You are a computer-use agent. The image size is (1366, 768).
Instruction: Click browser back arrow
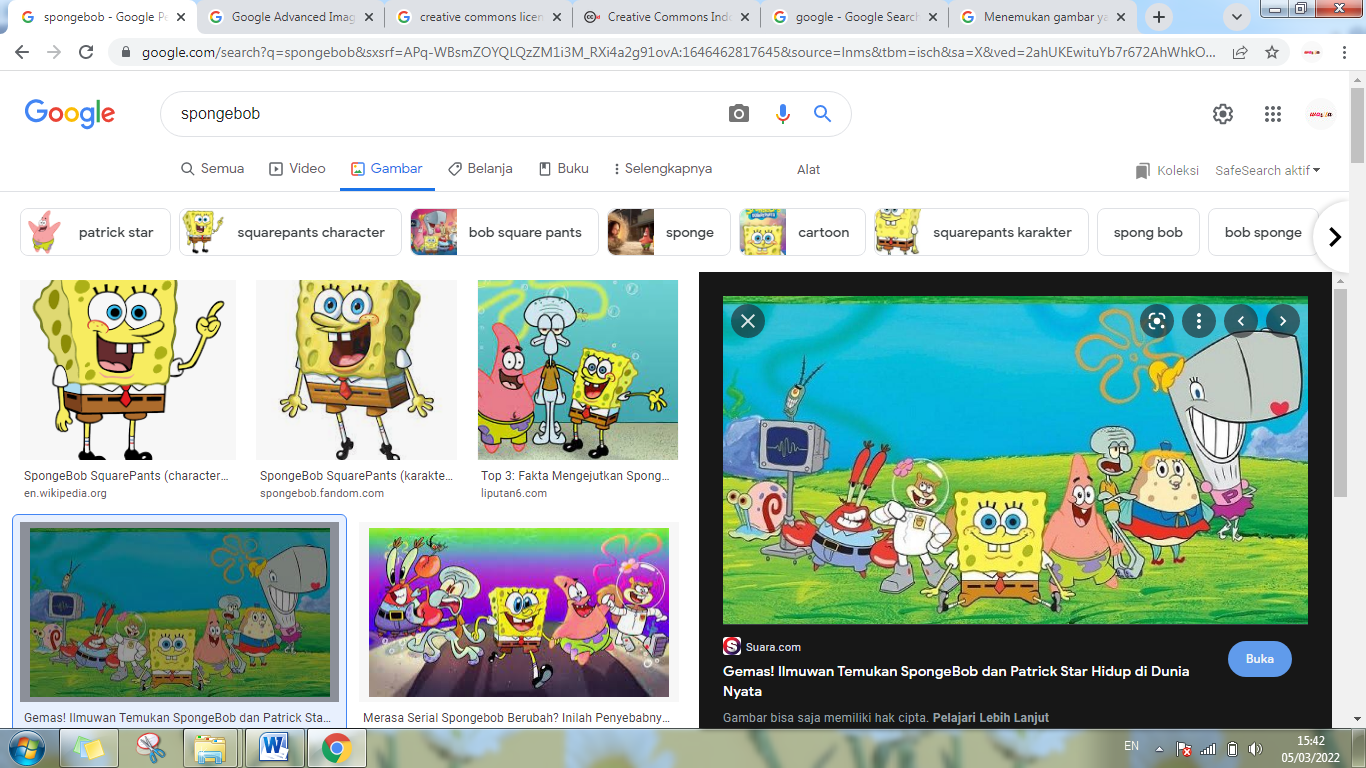tap(24, 52)
